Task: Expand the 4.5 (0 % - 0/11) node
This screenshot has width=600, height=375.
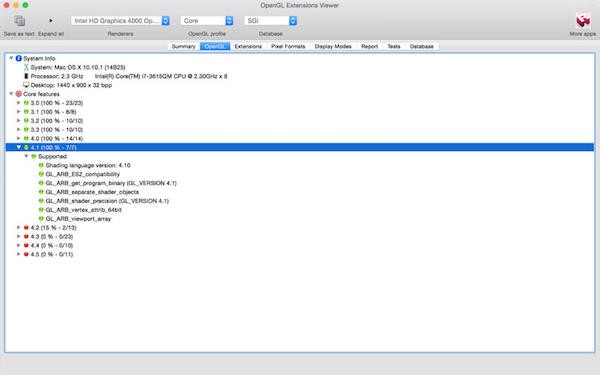Action: click(18, 254)
